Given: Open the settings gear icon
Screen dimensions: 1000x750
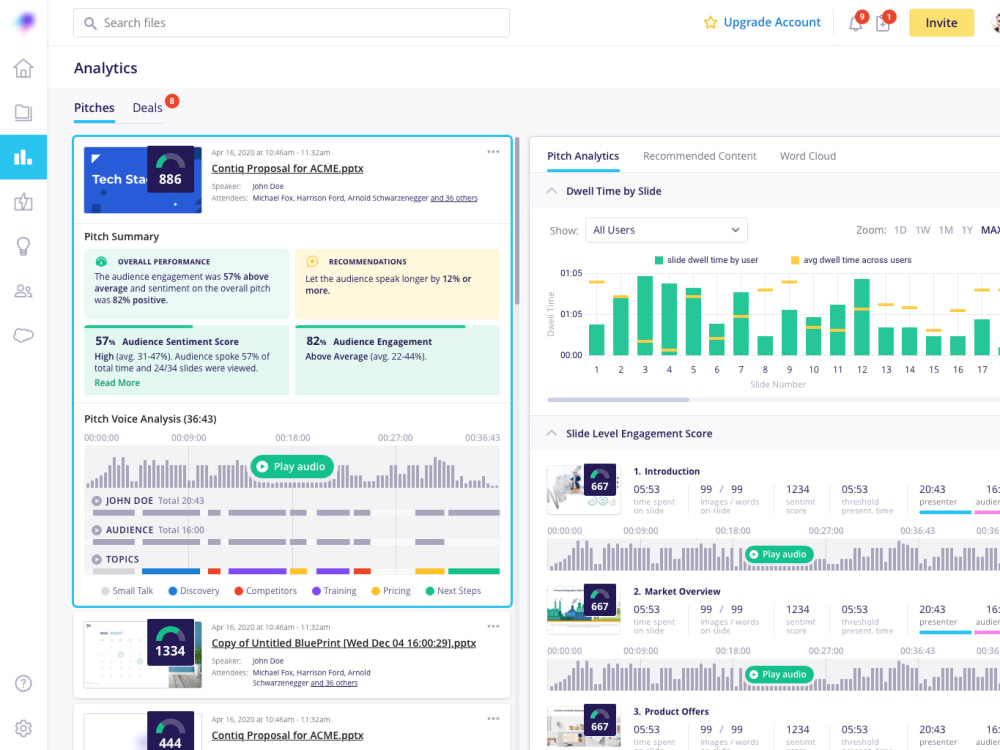Looking at the screenshot, I should (24, 728).
